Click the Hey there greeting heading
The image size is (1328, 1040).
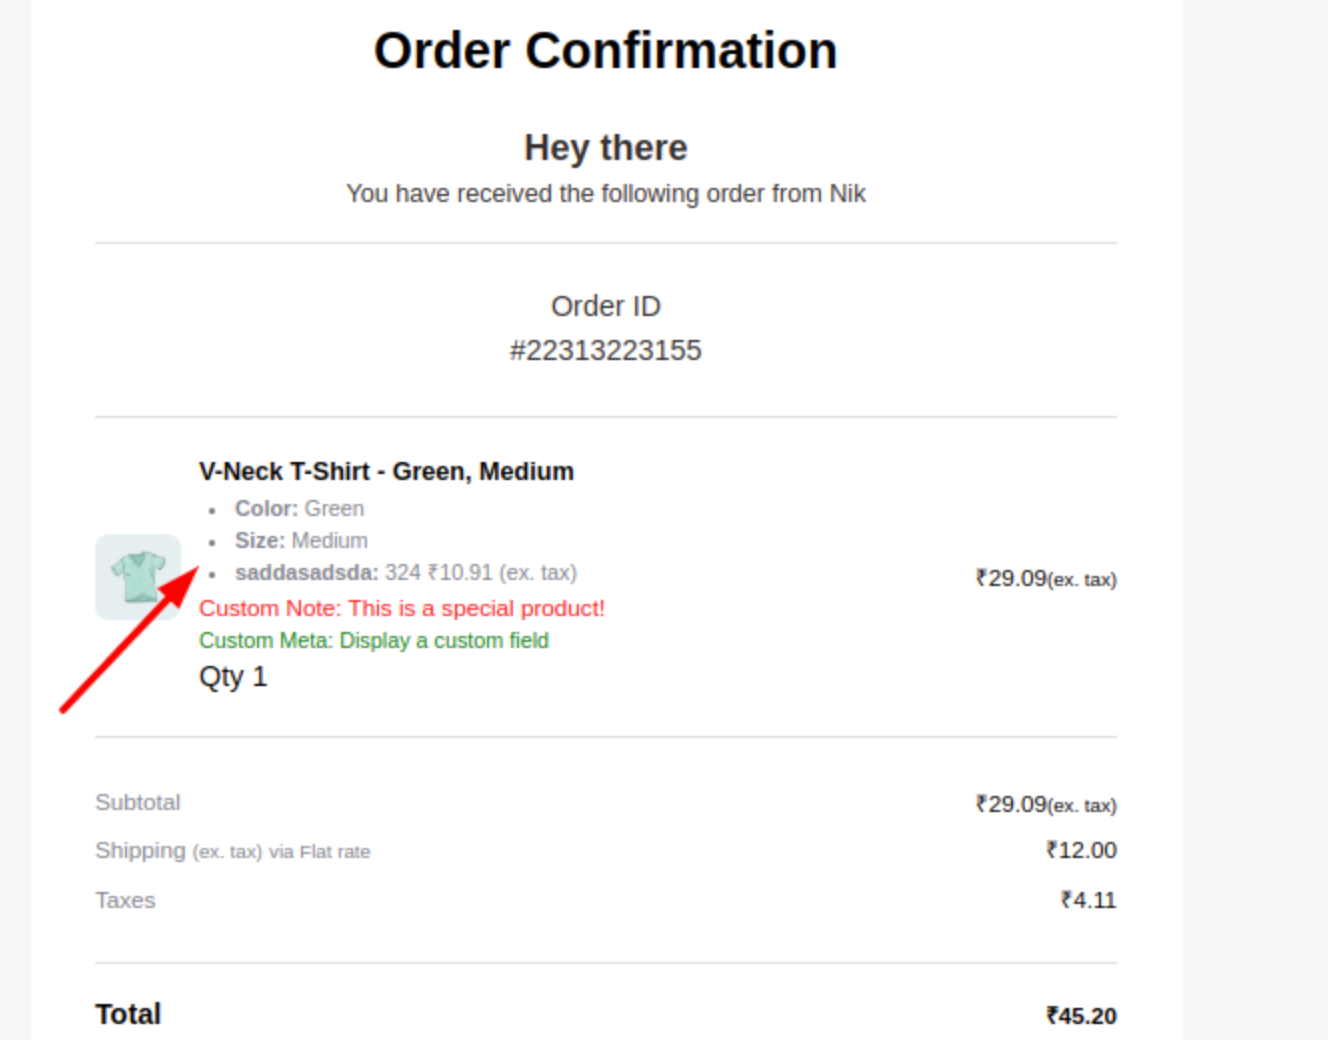[x=605, y=147]
